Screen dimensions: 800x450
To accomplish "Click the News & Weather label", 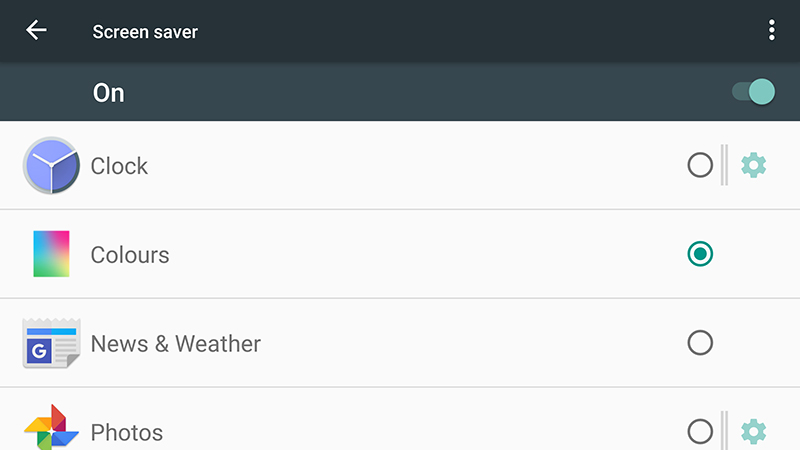I will (x=176, y=343).
